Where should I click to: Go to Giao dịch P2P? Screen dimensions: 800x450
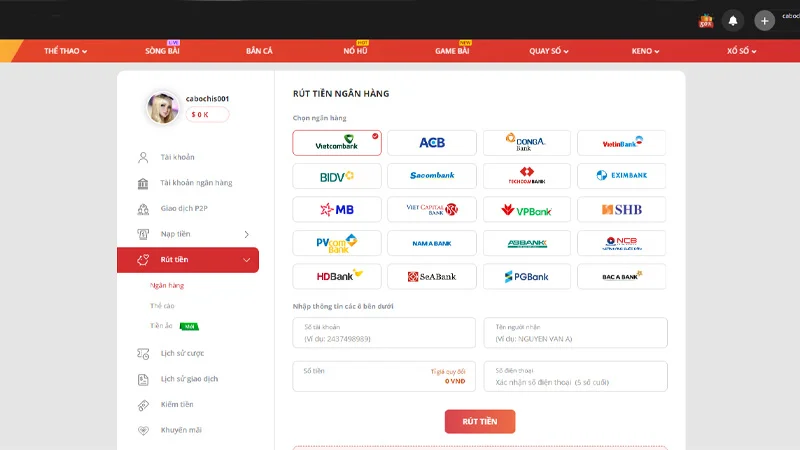[184, 208]
